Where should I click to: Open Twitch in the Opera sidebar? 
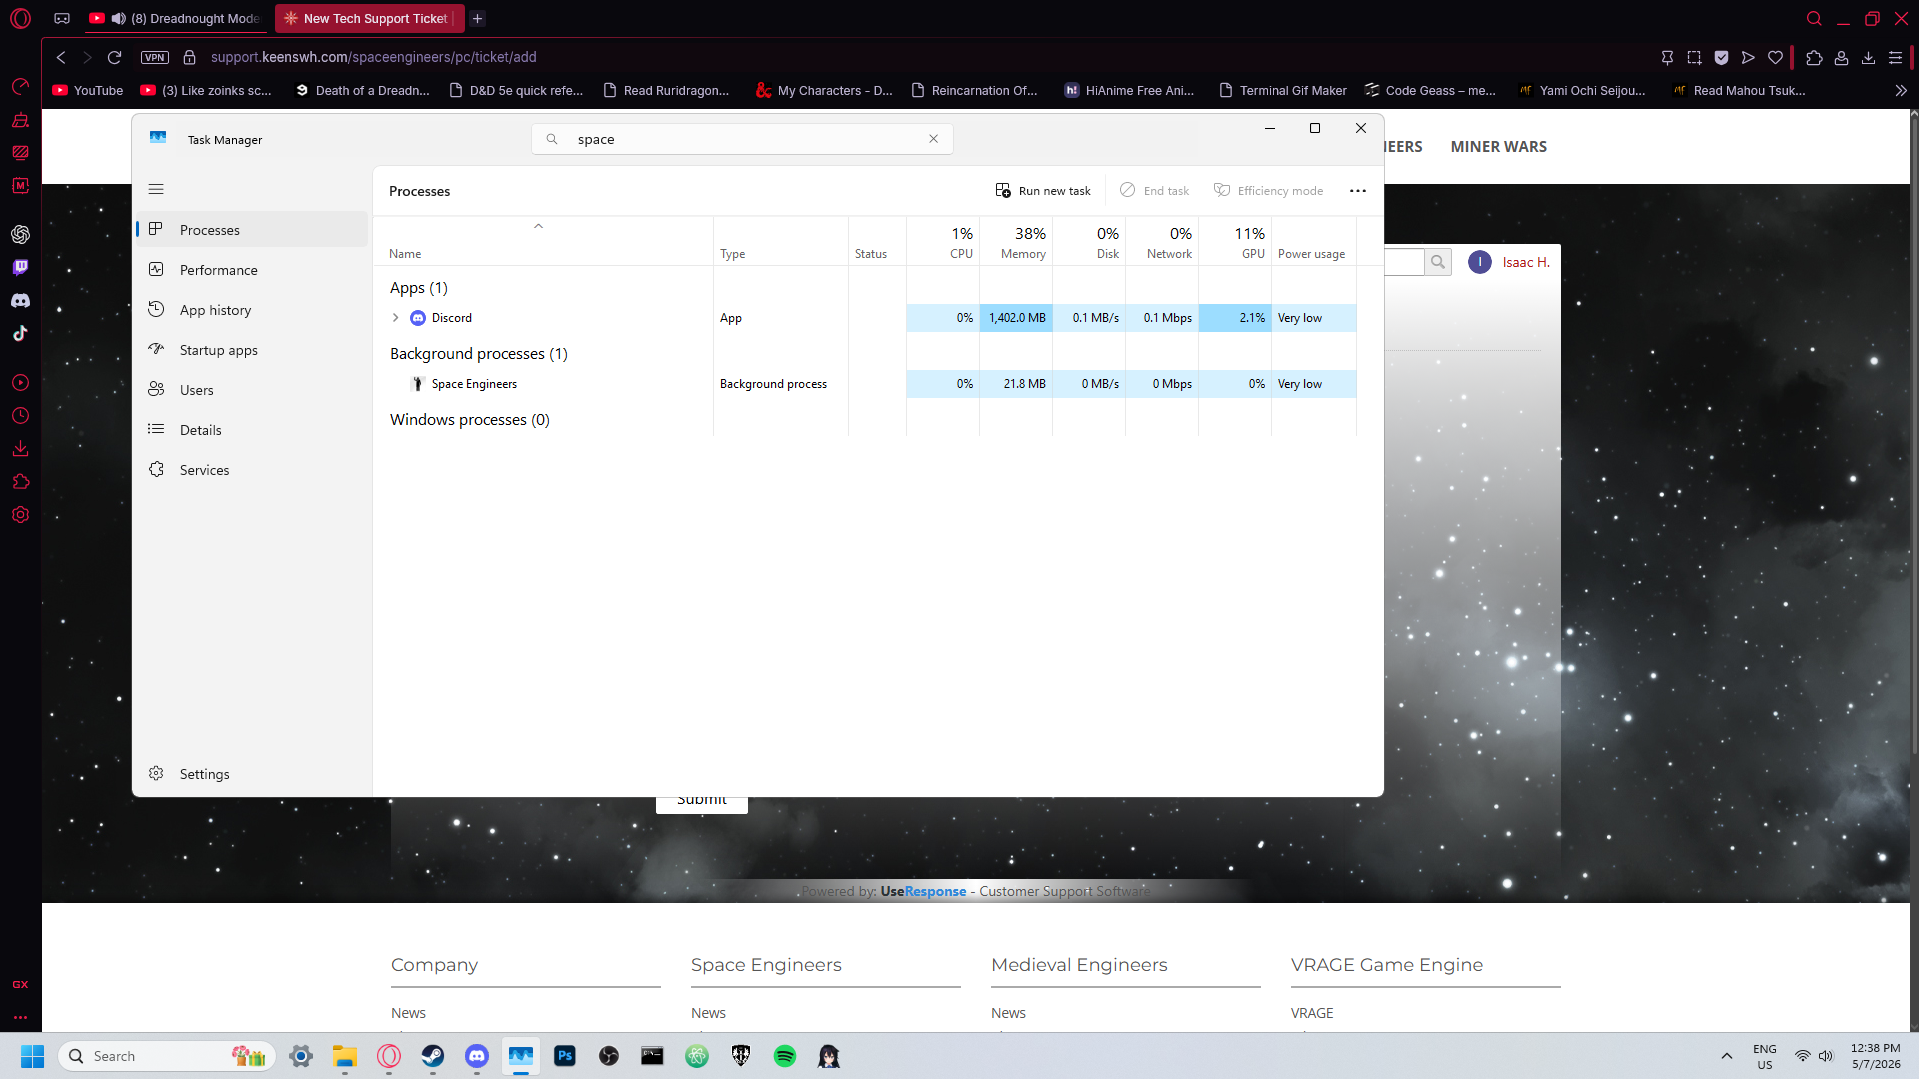[x=20, y=267]
